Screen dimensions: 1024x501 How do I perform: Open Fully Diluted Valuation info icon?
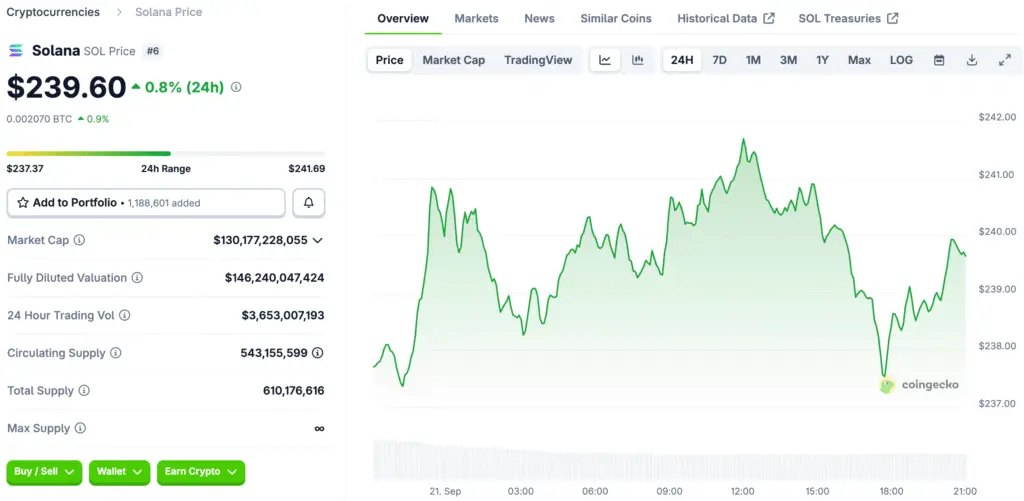pyautogui.click(x=137, y=278)
